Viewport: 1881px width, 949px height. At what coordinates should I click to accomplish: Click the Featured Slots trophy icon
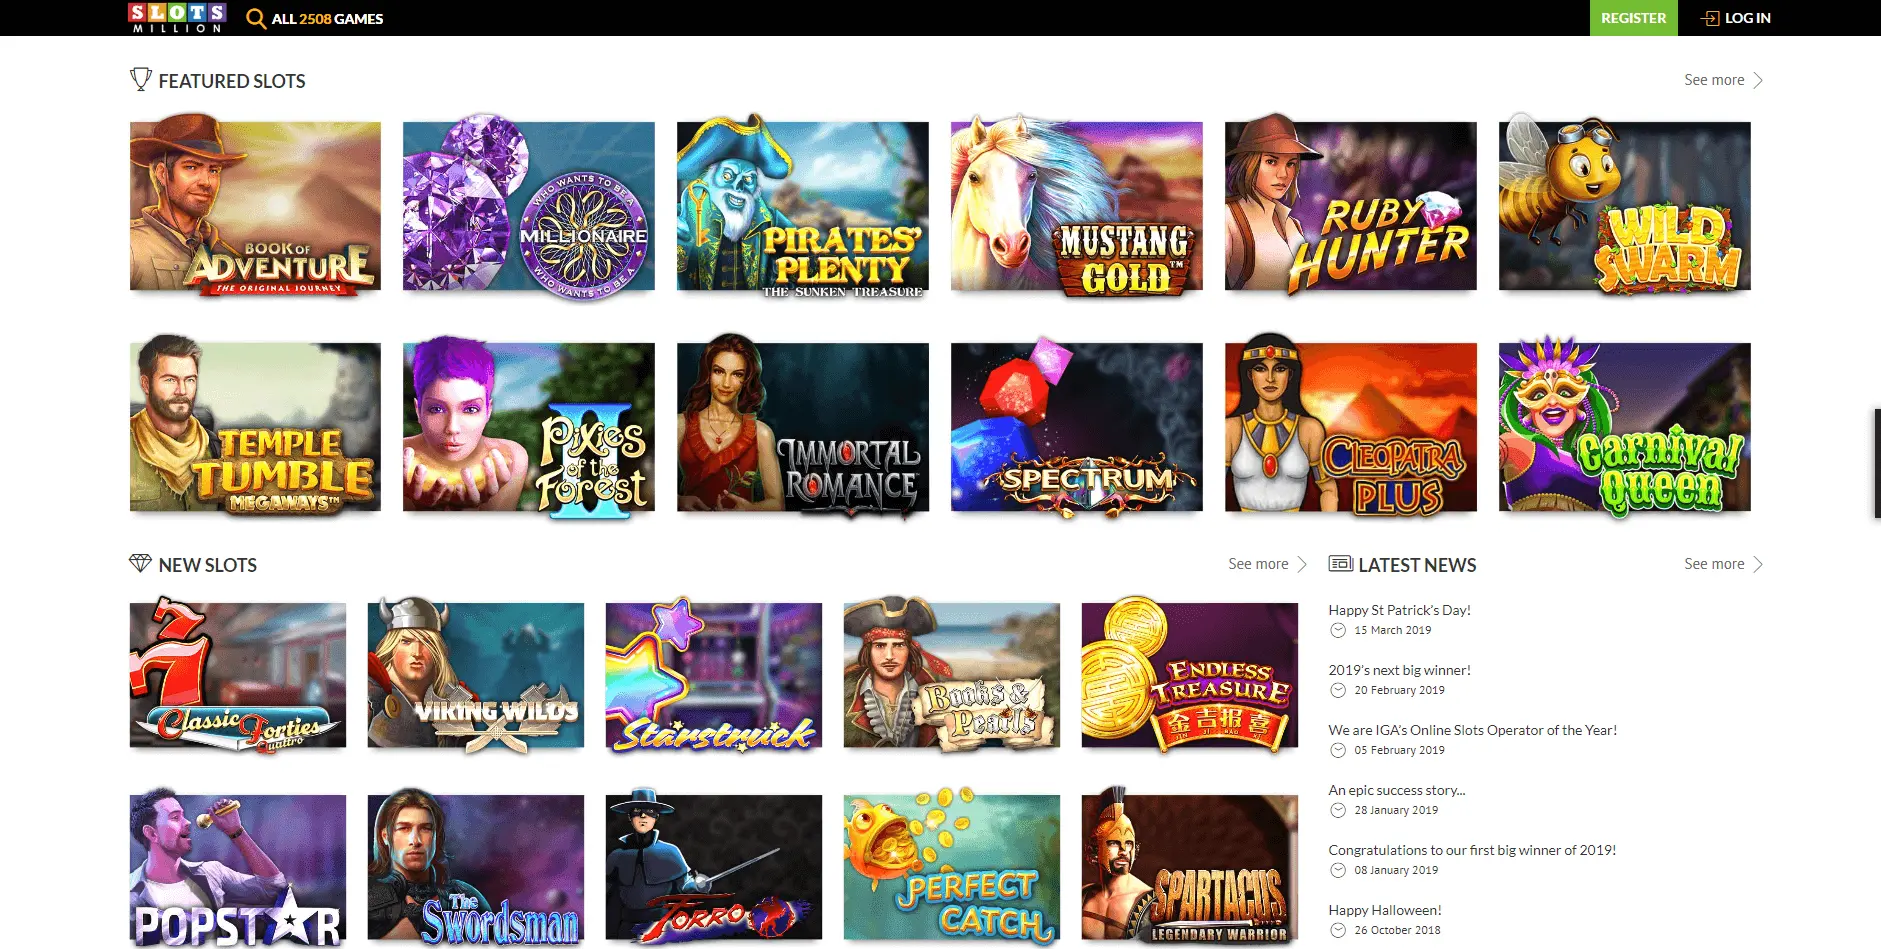[141, 79]
